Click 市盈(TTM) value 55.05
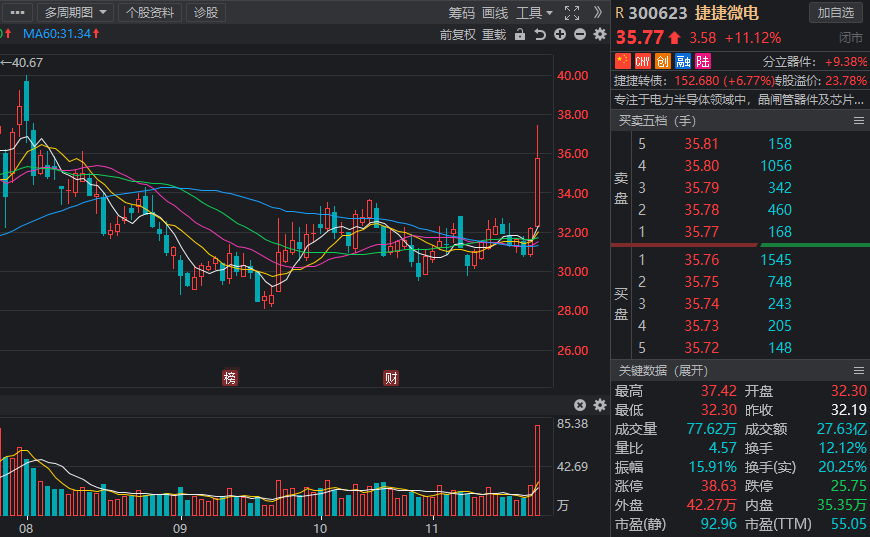Screen dimensions: 870x537 (x=848, y=524)
